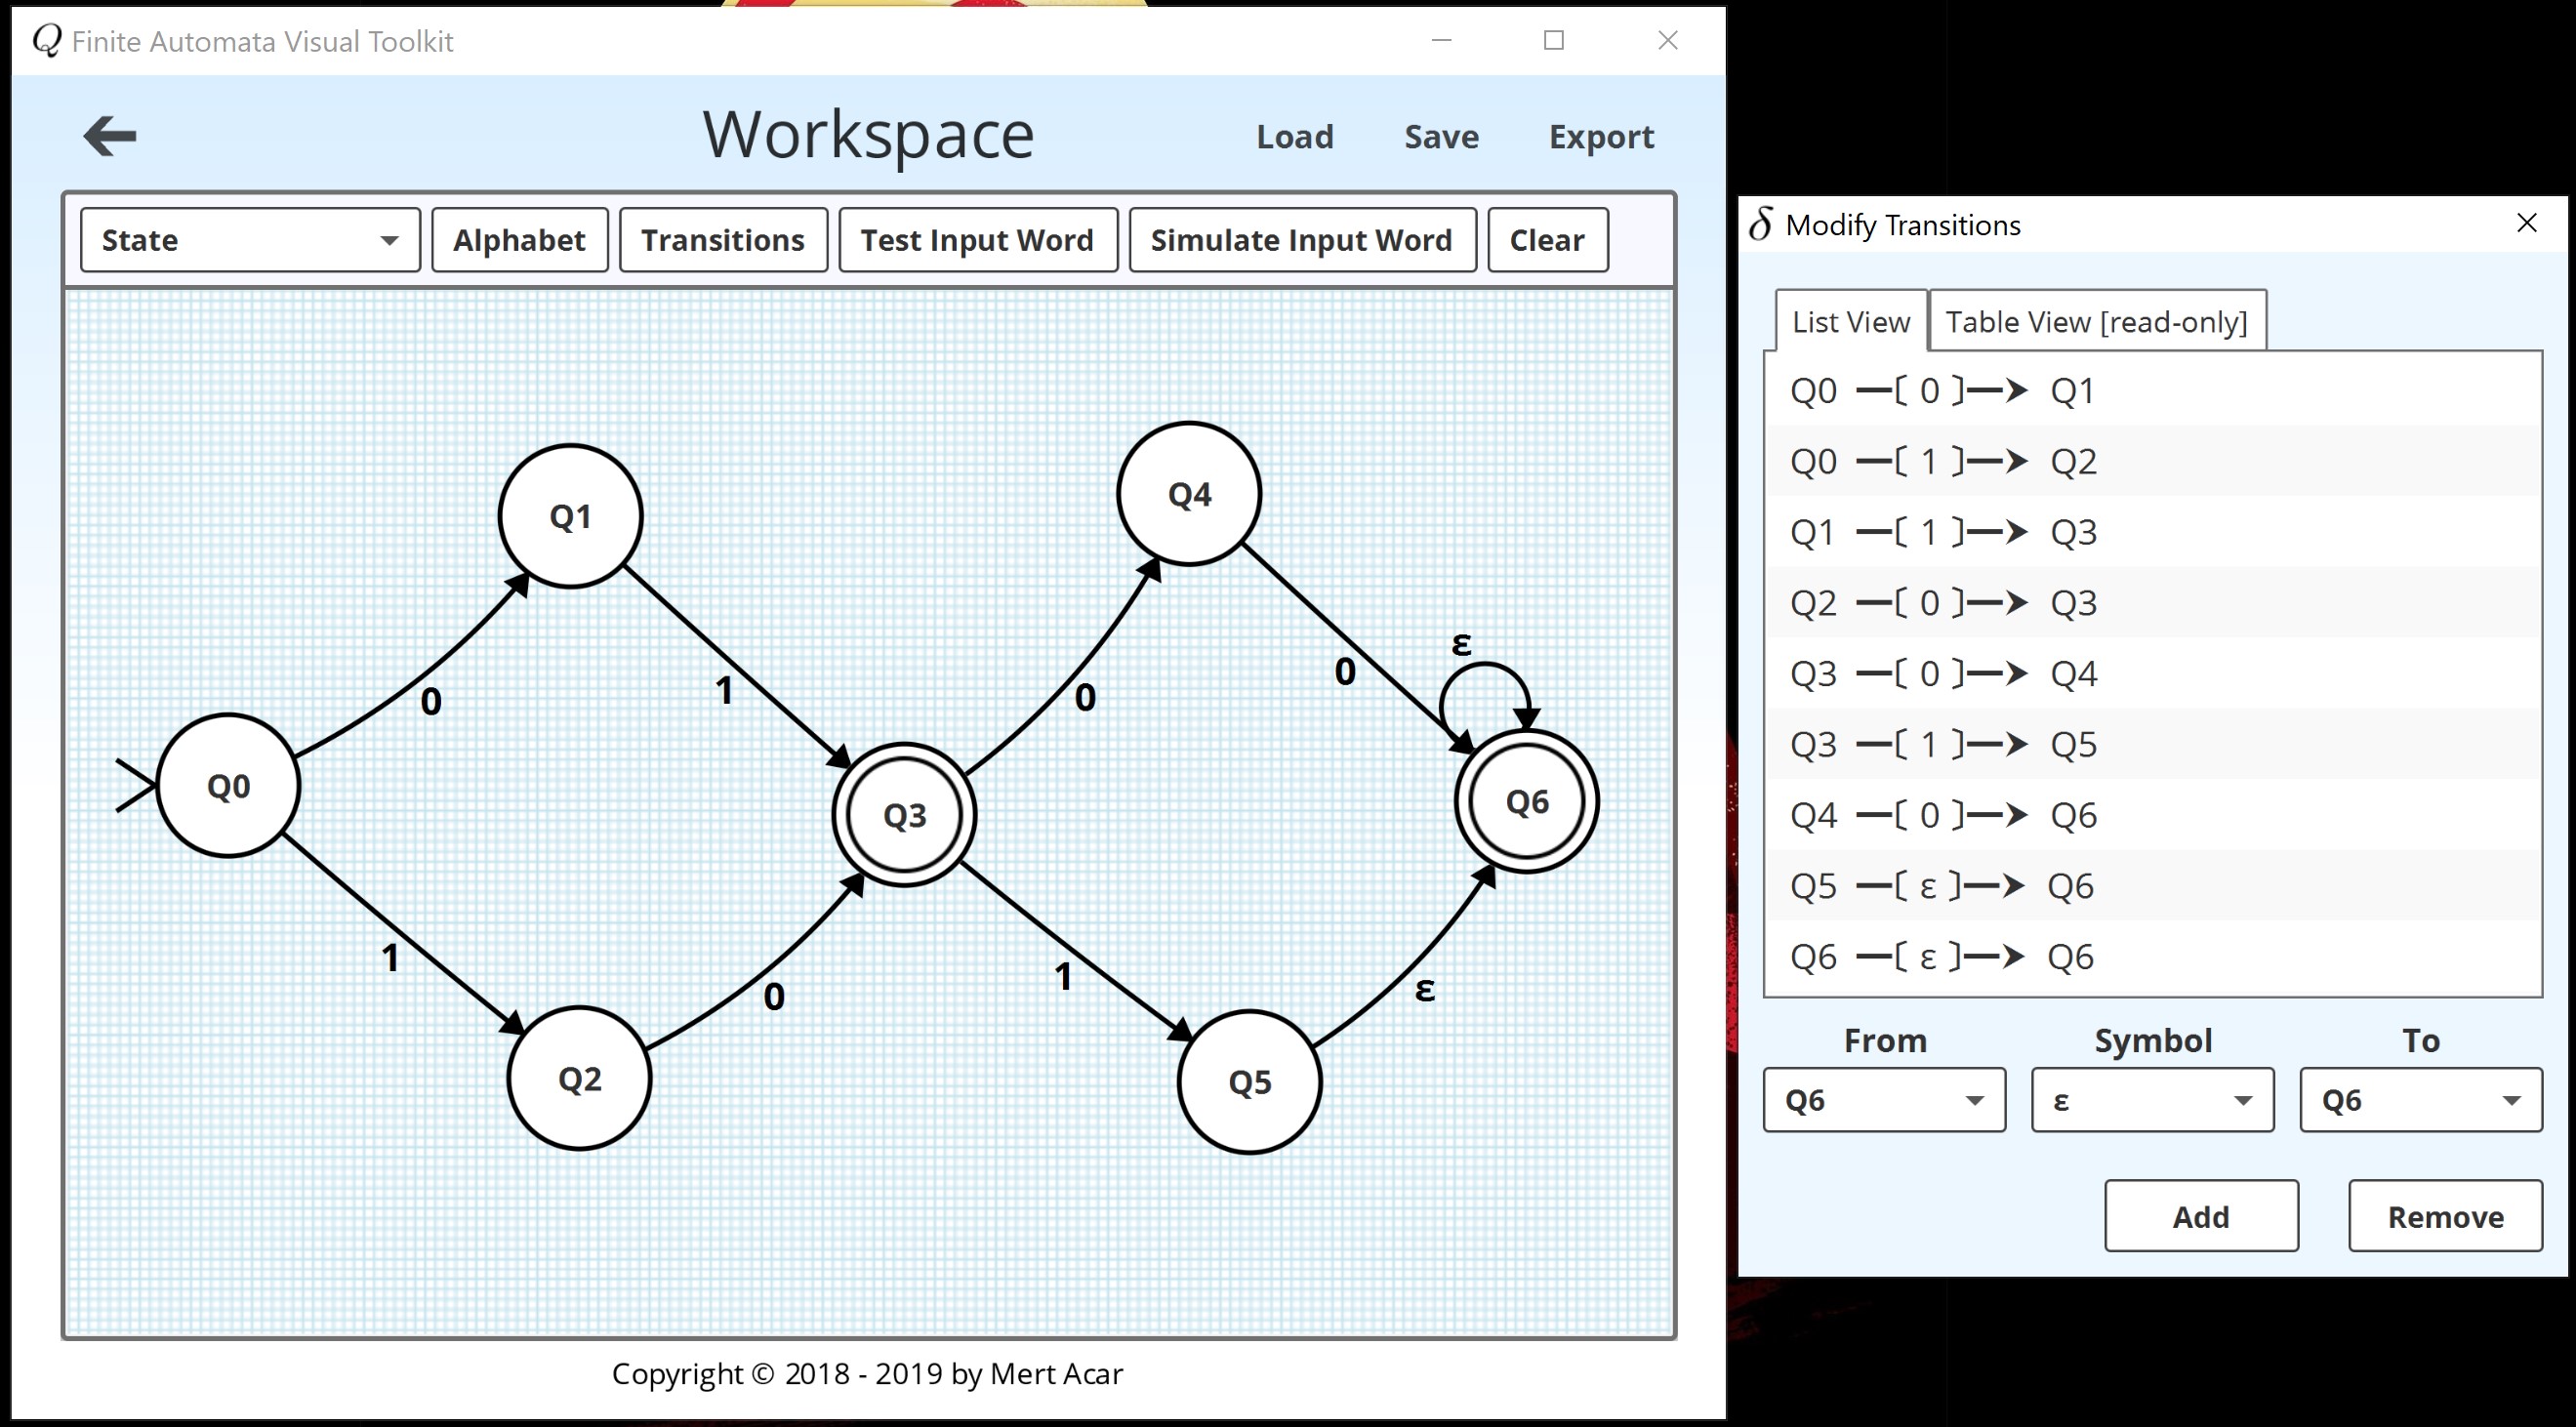Image resolution: width=2576 pixels, height=1427 pixels.
Task: Click the back arrow to leave Workspace
Action: pos(110,135)
